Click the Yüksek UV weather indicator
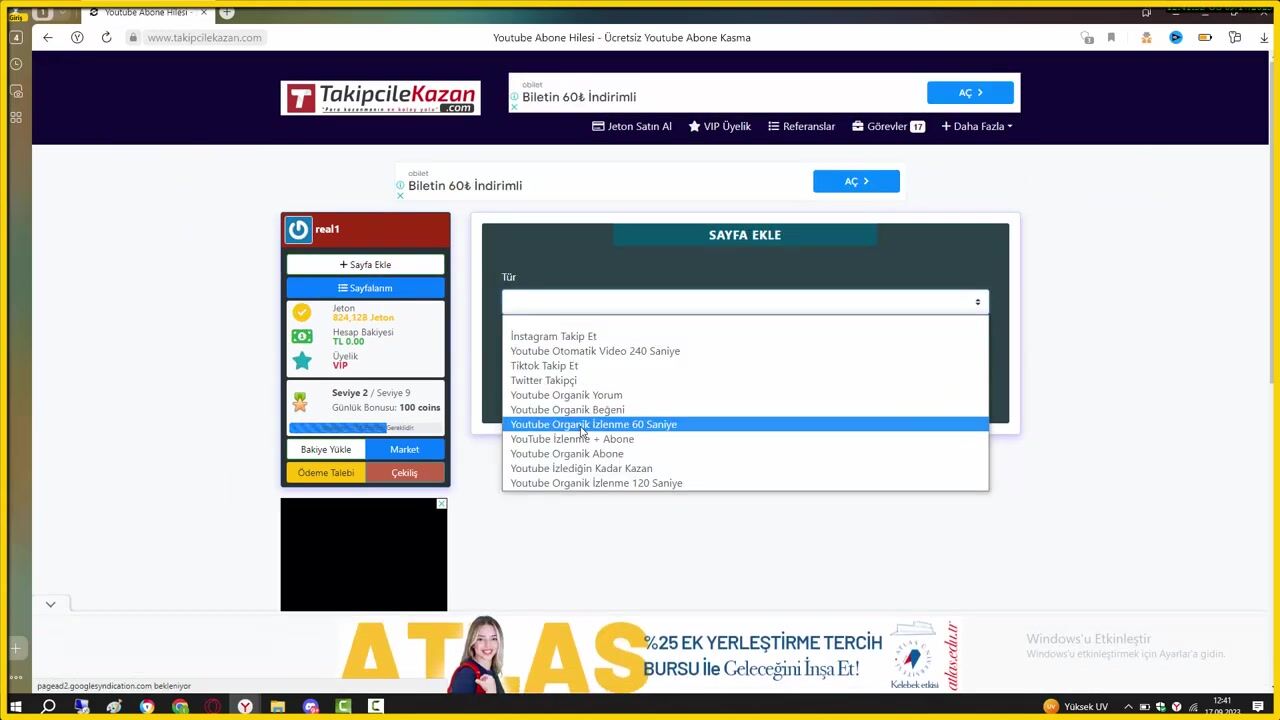1280x720 pixels. coord(1076,706)
